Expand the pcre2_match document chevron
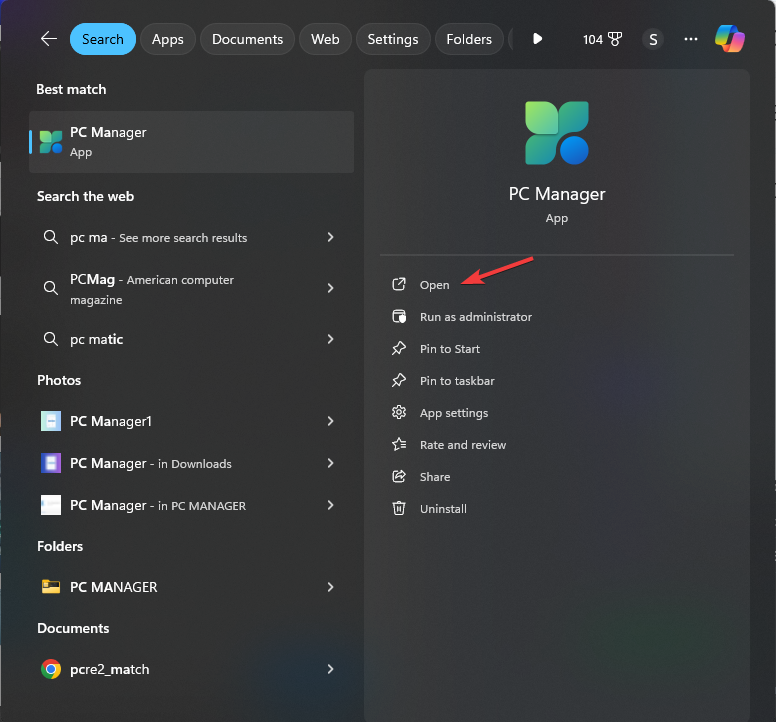Image resolution: width=776 pixels, height=722 pixels. (x=330, y=669)
